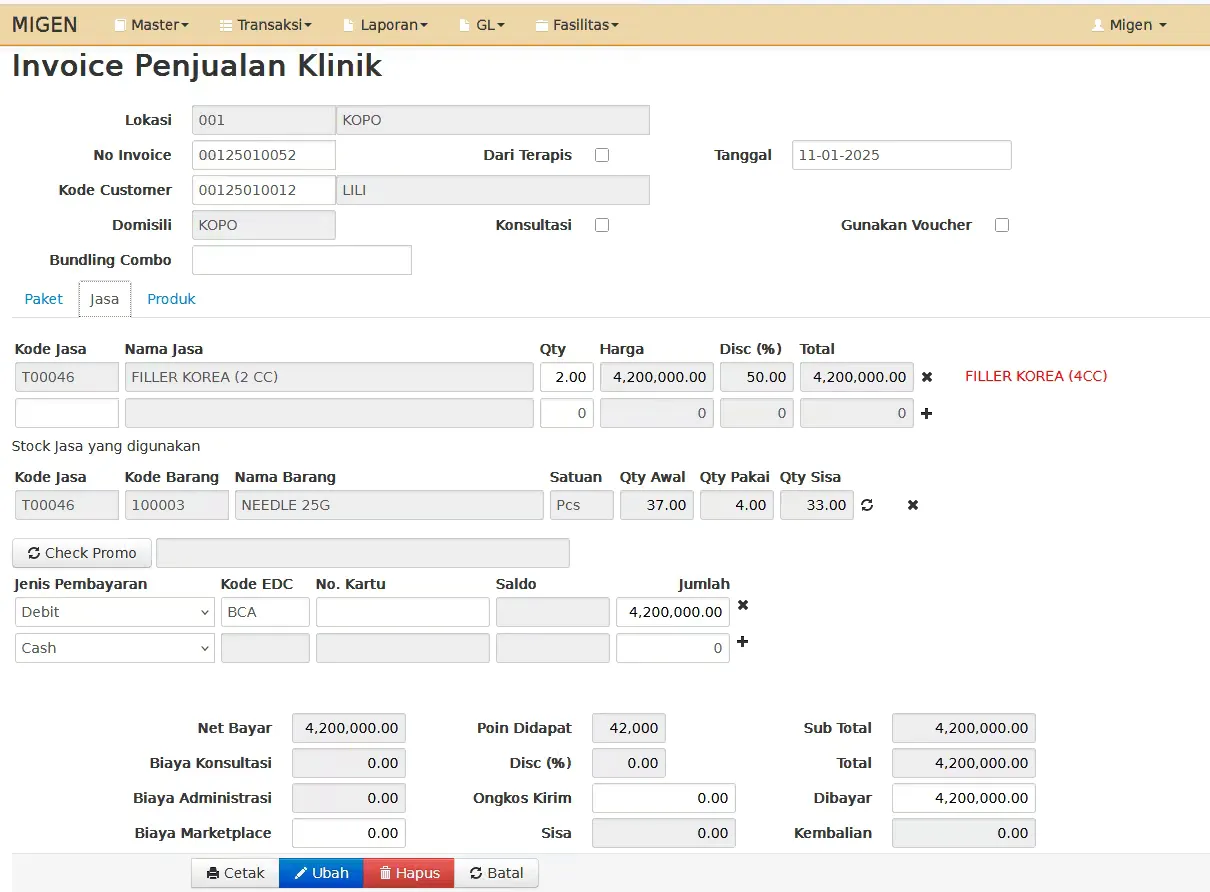Click the Cetak print button
The height and width of the screenshot is (892, 1210).
tap(235, 873)
